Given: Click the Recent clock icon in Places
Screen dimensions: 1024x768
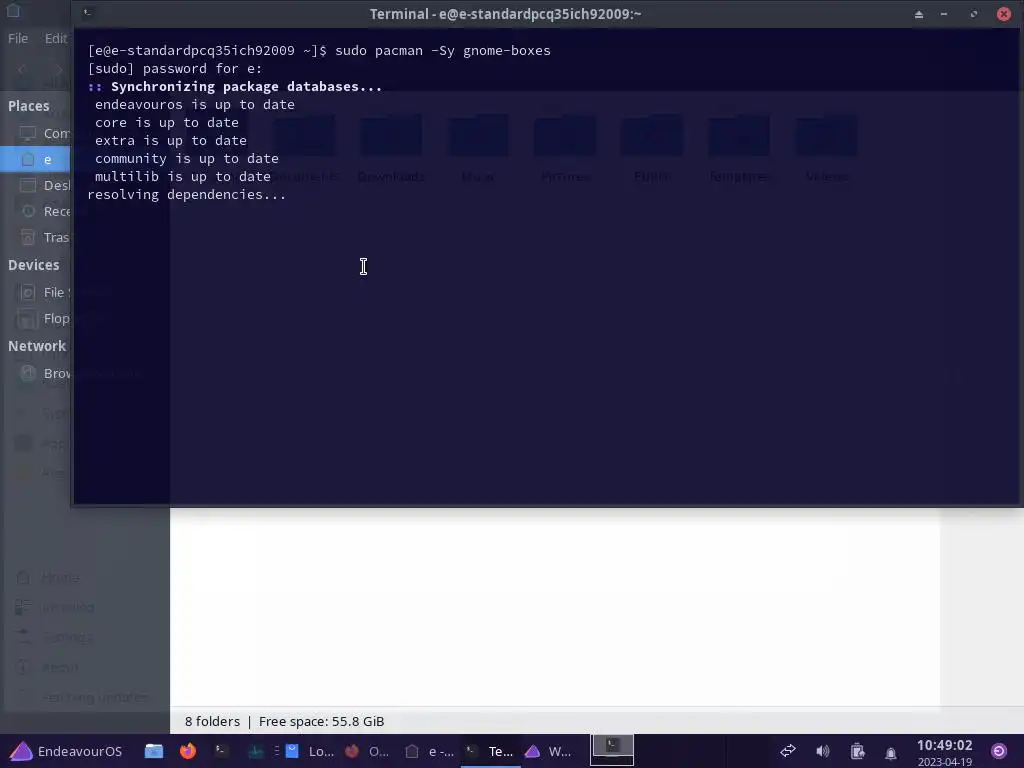Looking at the screenshot, I should tap(28, 211).
